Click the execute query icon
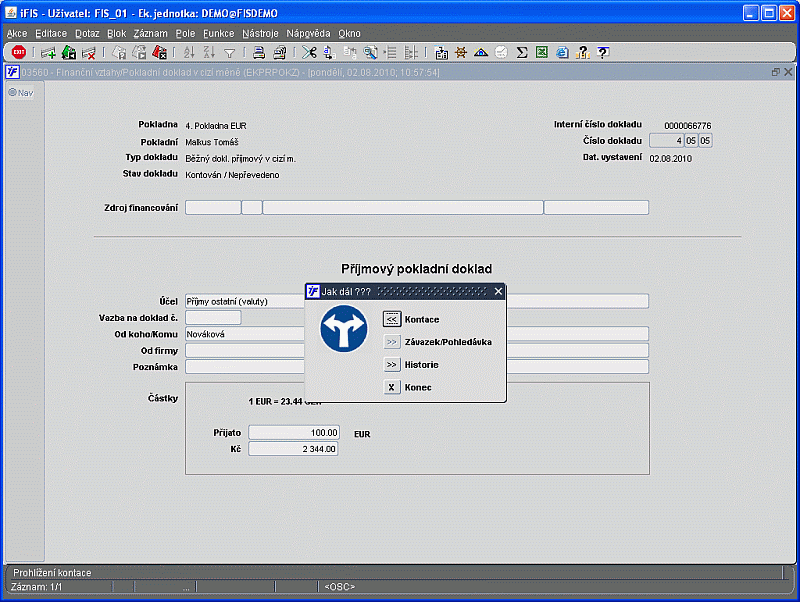This screenshot has height=602, width=800. (139, 52)
